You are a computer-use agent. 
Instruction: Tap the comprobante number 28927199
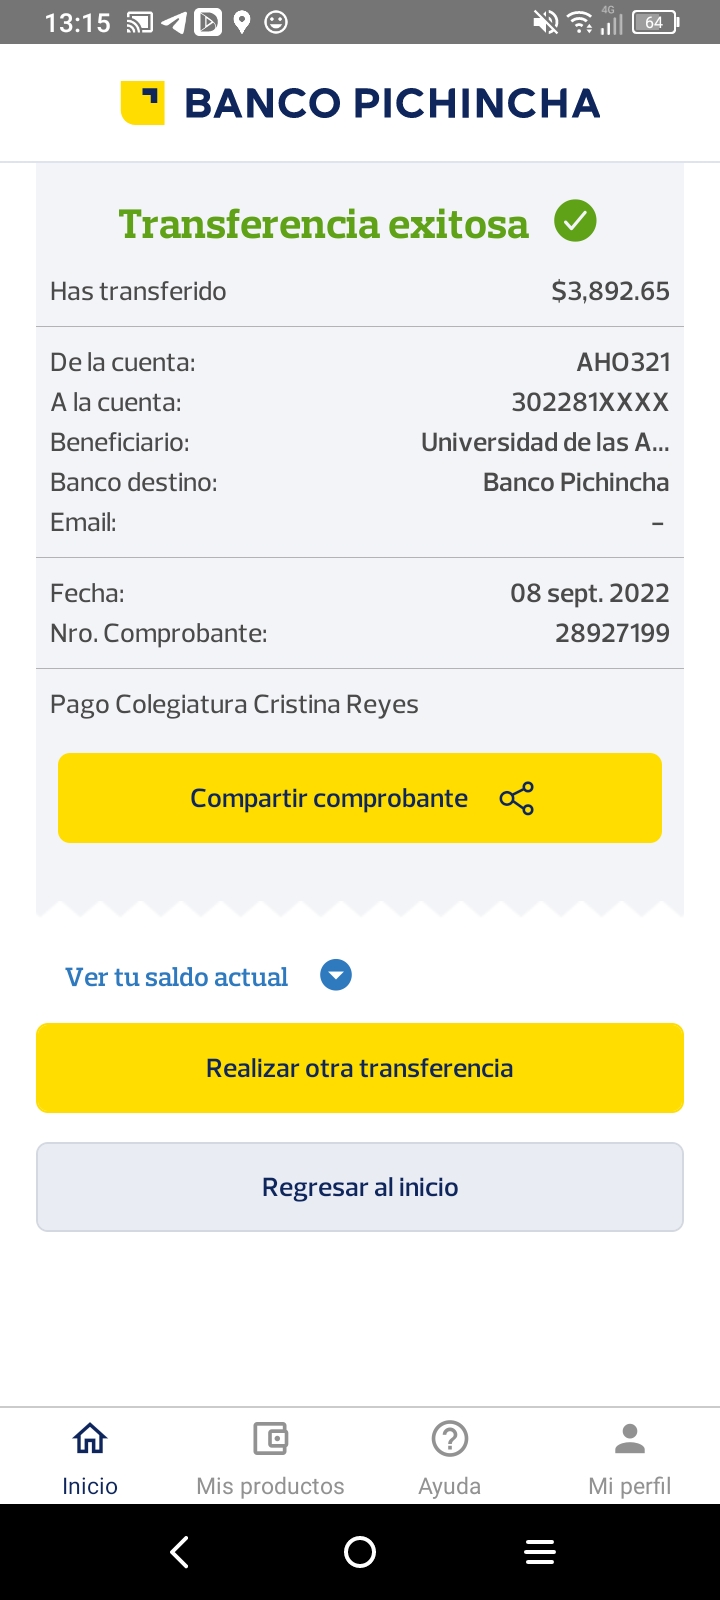(612, 633)
